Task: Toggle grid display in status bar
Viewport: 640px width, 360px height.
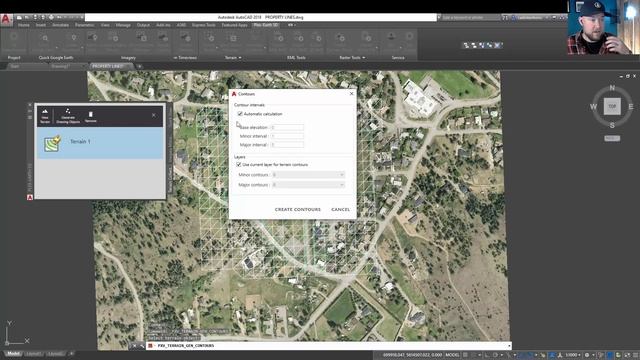Action: click(x=465, y=355)
